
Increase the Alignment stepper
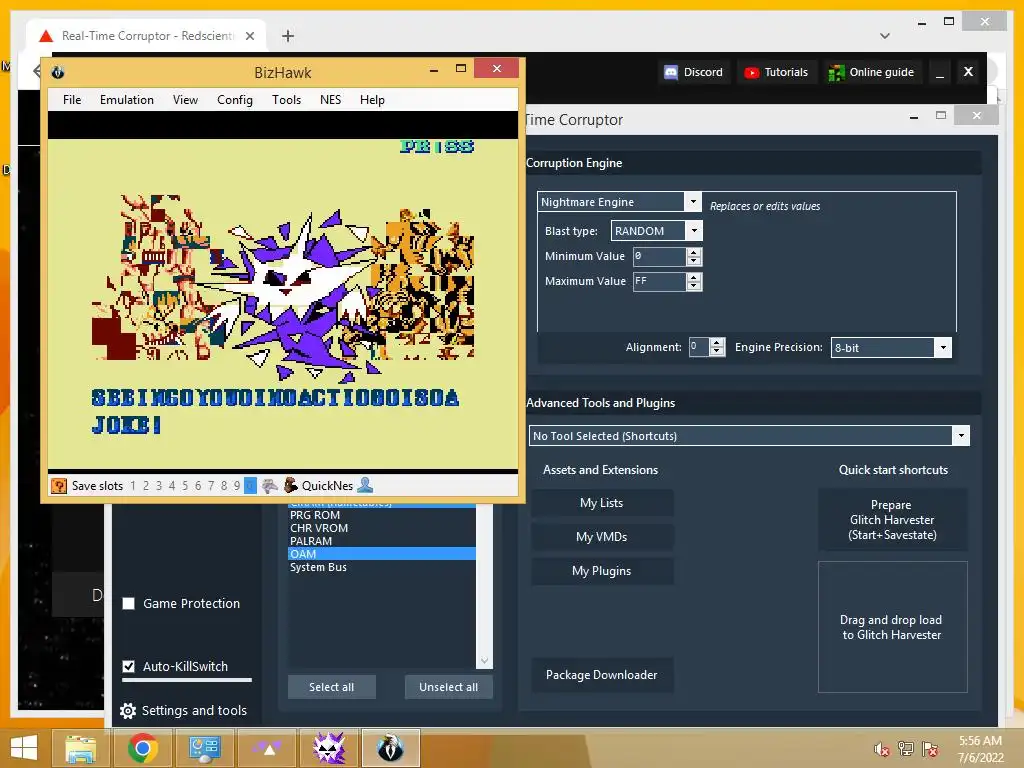coord(717,342)
